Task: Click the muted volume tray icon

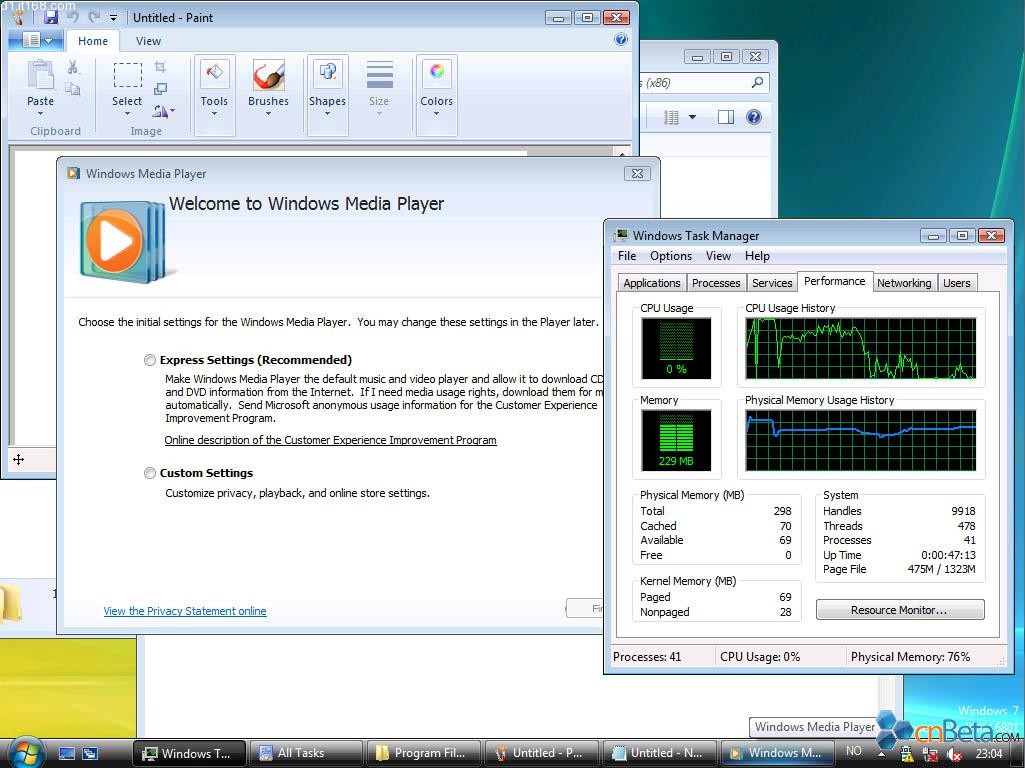Action: pos(954,754)
